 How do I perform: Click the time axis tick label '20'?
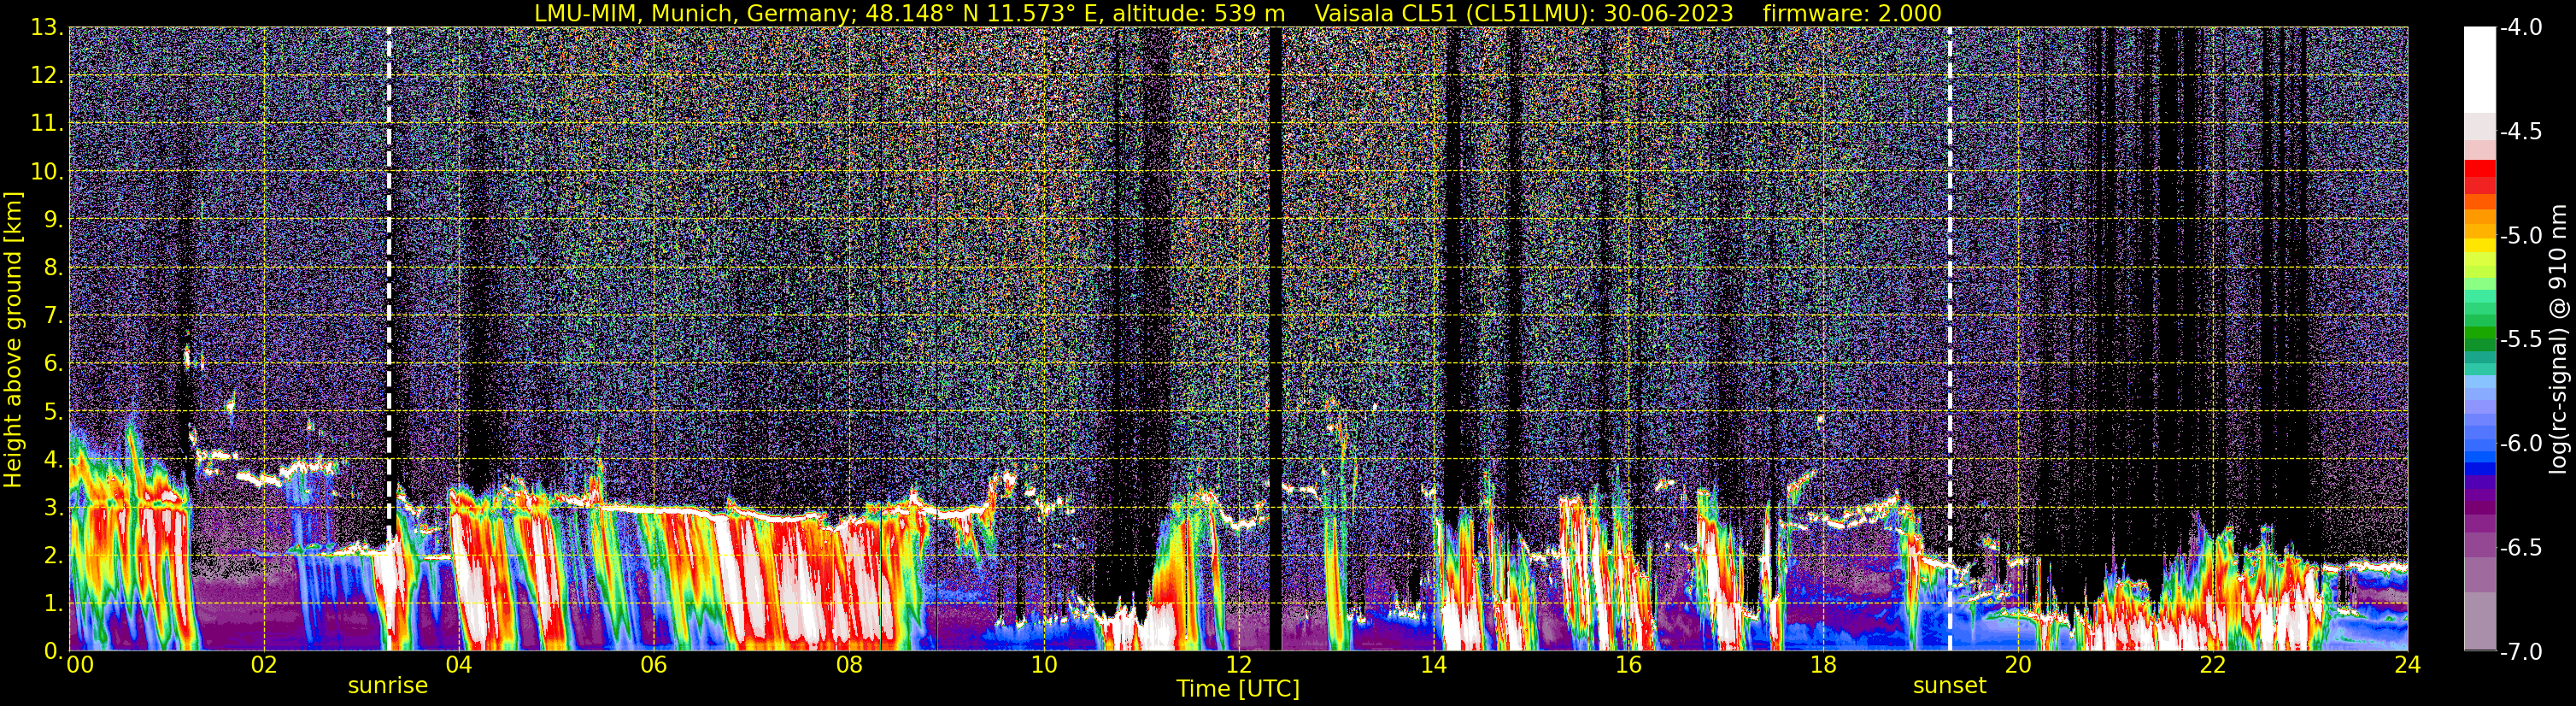tap(2019, 665)
